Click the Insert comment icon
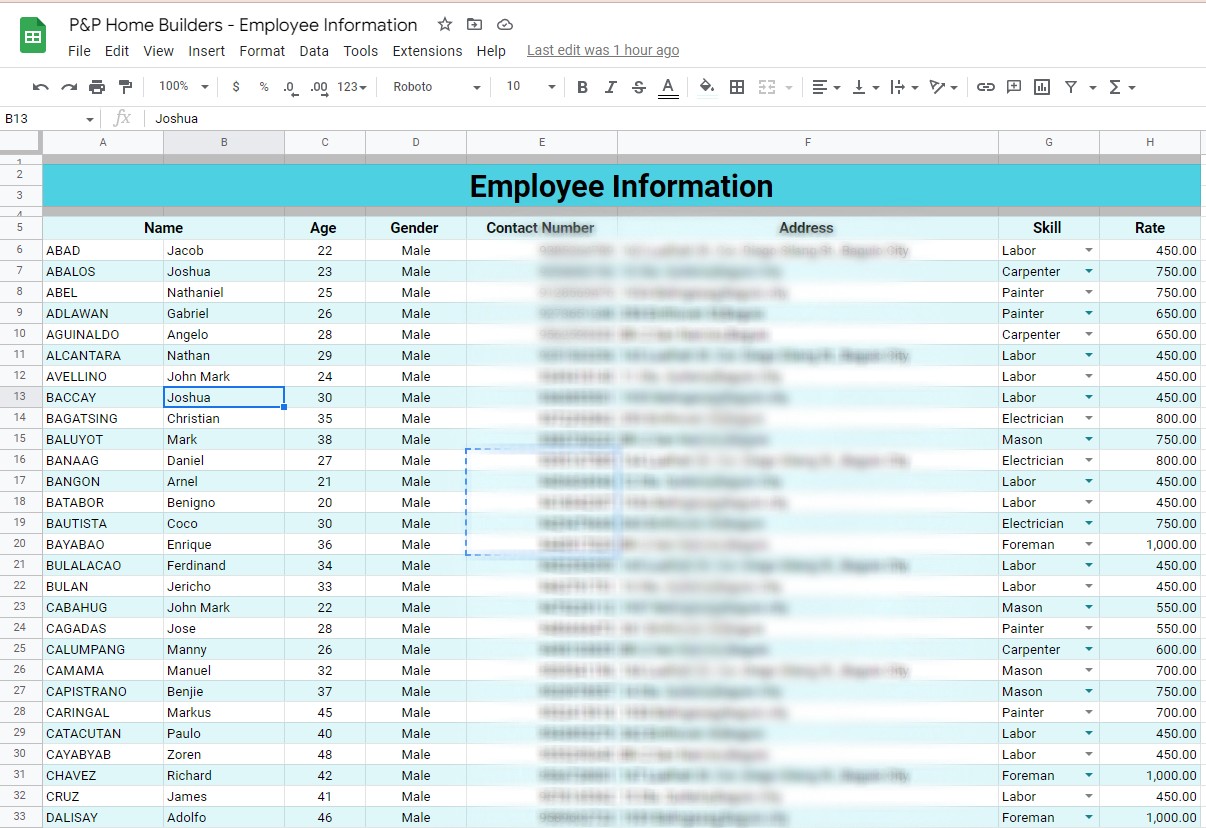The width and height of the screenshot is (1206, 828). pyautogui.click(x=1014, y=87)
